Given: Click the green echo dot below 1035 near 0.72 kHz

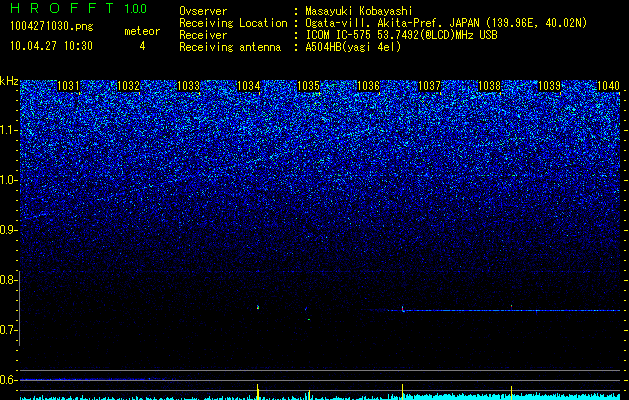Looking at the screenshot, I should 309,319.
